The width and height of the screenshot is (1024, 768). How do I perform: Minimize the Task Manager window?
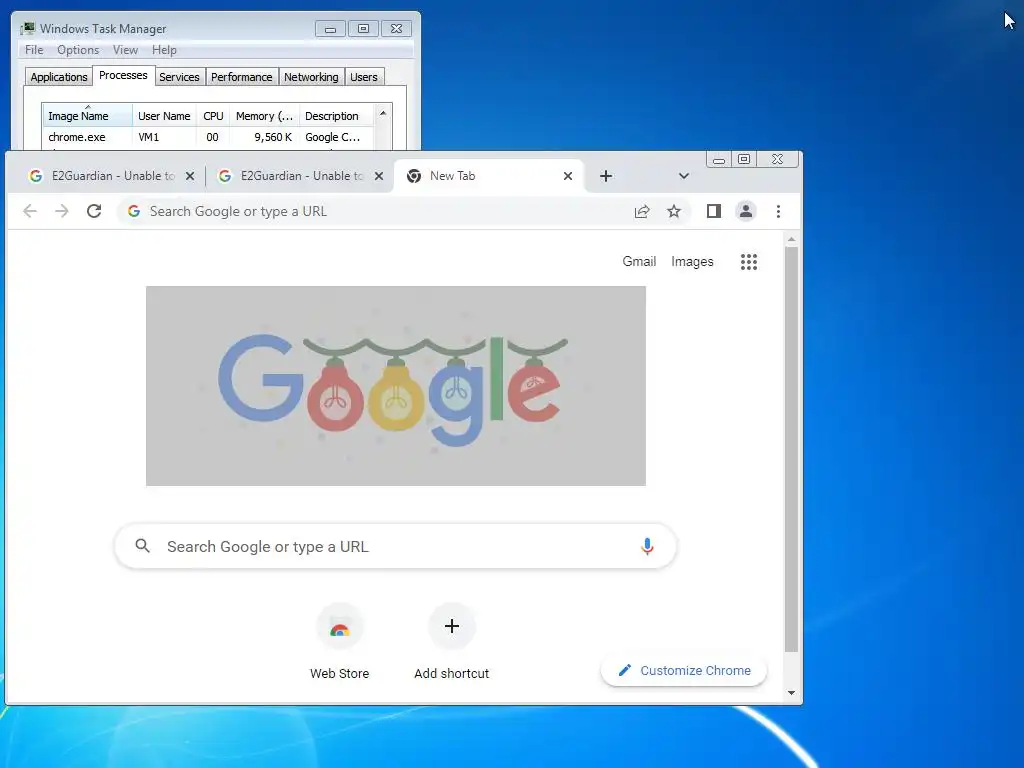pos(330,29)
